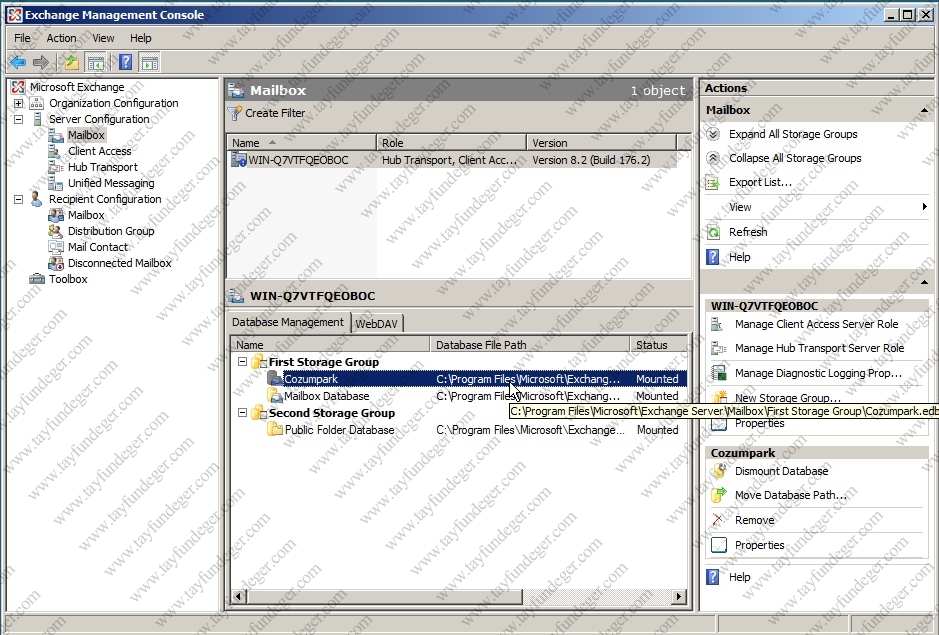939x635 pixels.
Task: Select the Public Folder Database row name
Action: click(340, 430)
